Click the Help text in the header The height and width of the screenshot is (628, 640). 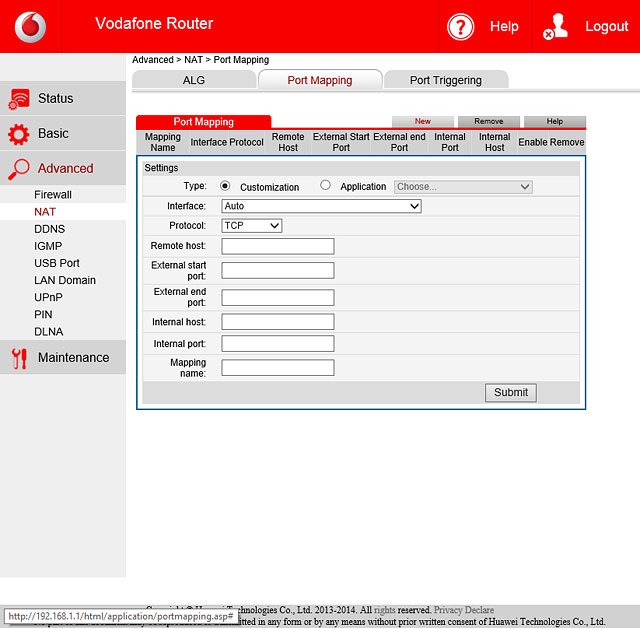[x=504, y=27]
